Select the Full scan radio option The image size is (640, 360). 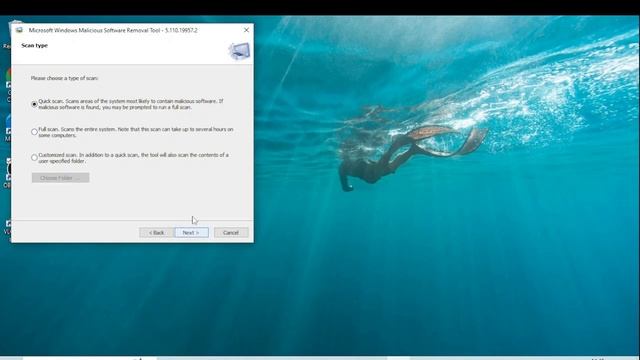[x=34, y=131]
